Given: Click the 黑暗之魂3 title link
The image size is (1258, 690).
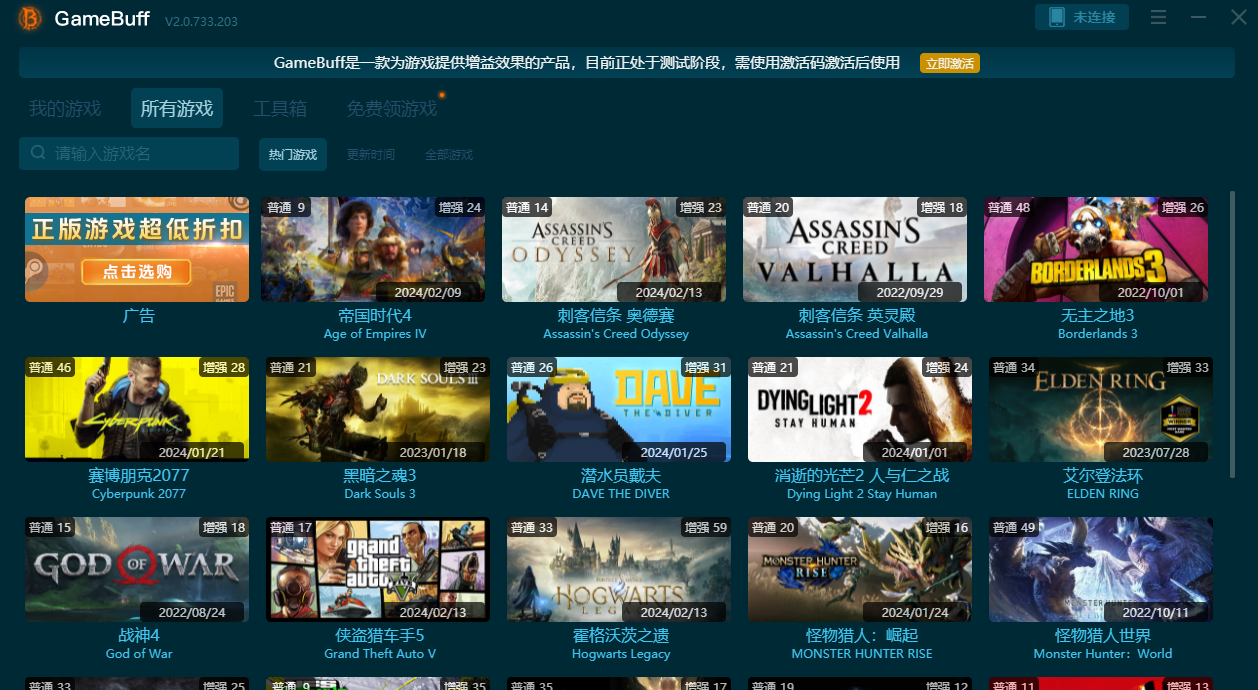Looking at the screenshot, I should pos(380,475).
